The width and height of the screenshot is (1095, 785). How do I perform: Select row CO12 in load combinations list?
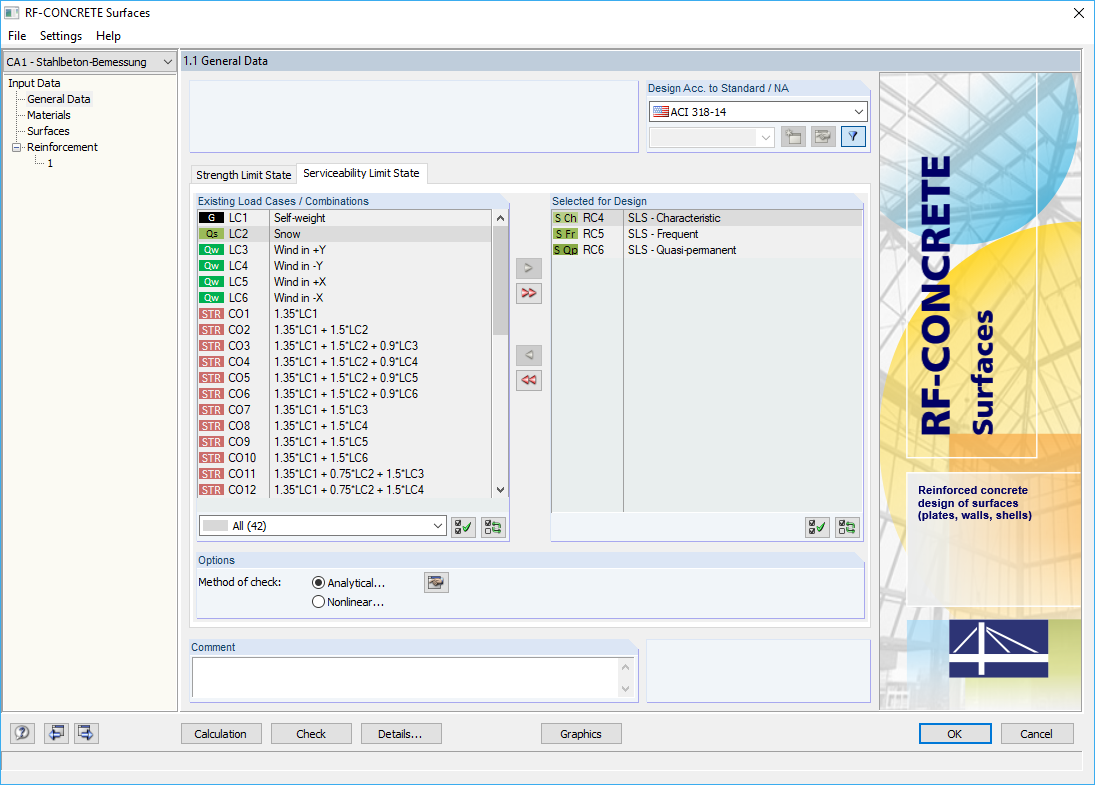point(345,490)
